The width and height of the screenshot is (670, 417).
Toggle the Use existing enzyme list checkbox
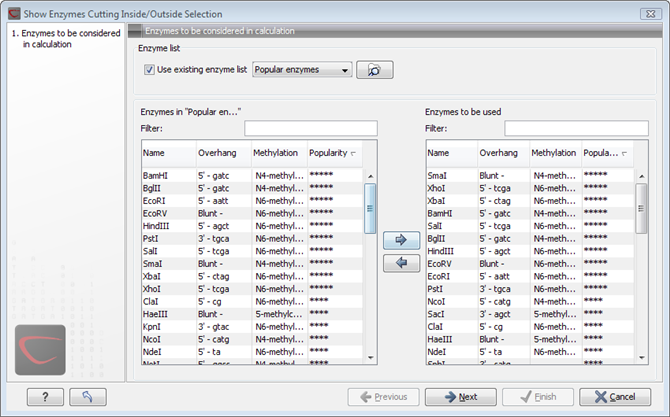coord(150,70)
